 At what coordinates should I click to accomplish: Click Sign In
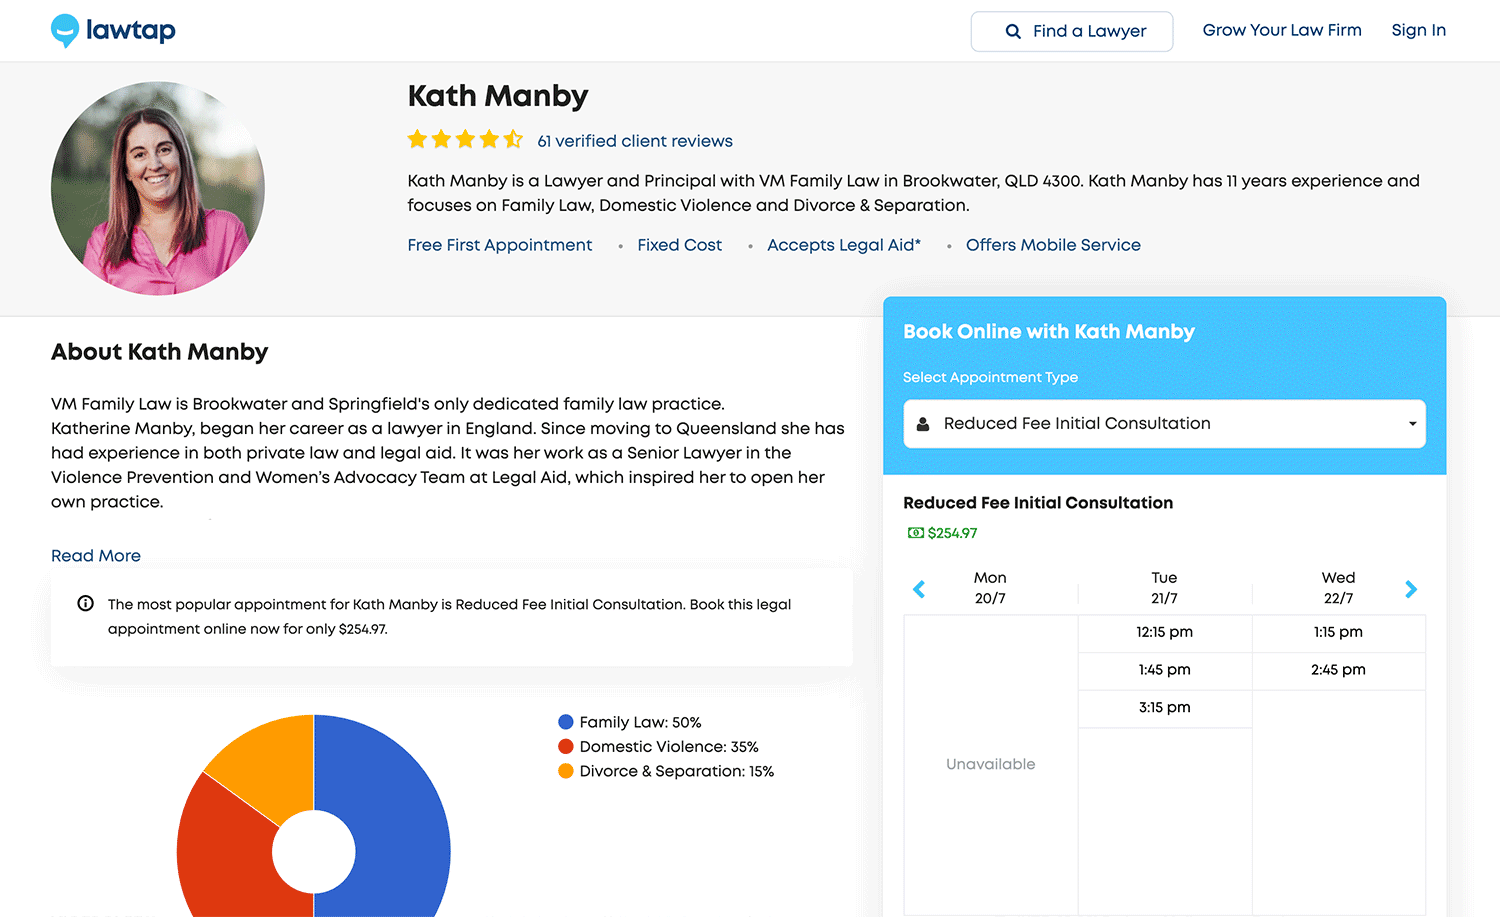(x=1419, y=30)
